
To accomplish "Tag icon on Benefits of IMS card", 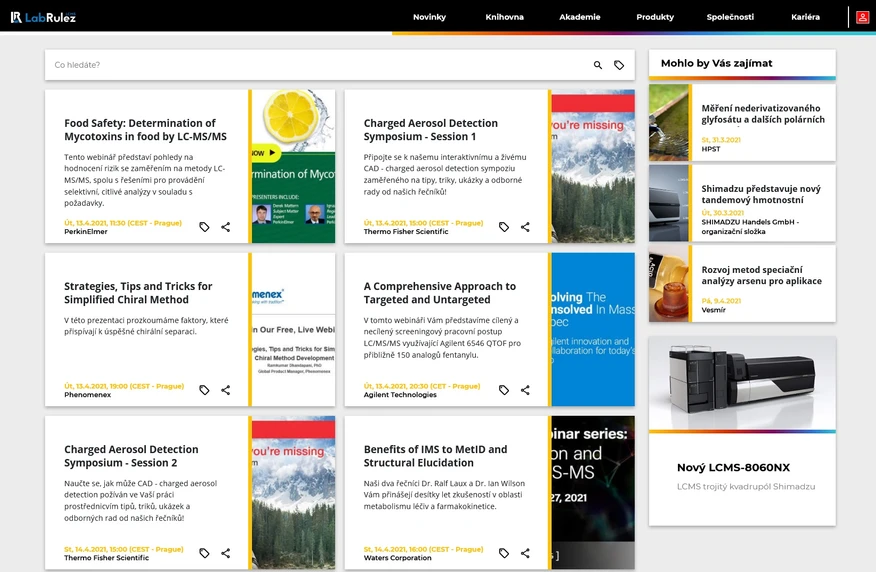I will pos(504,553).
